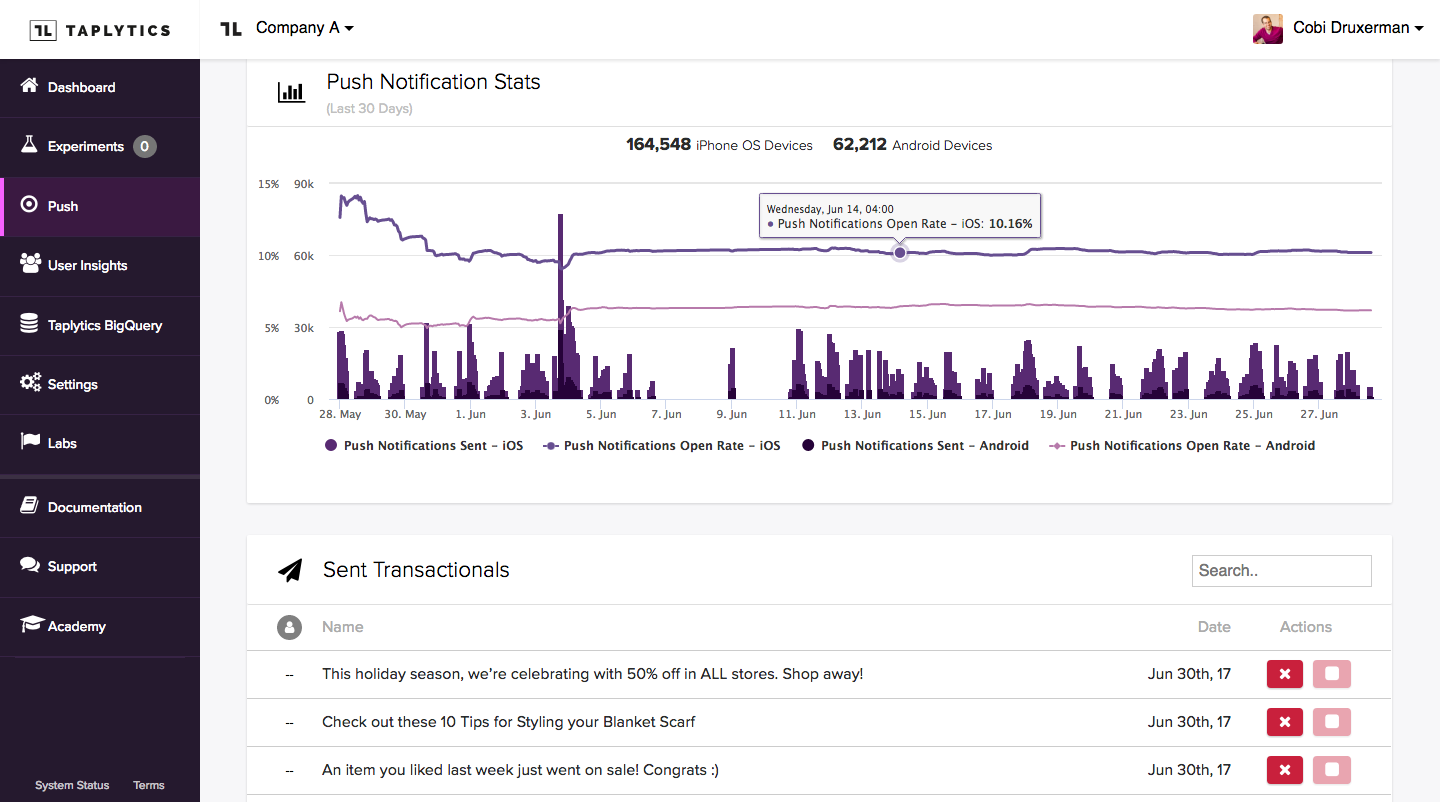1440x802 pixels.
Task: Open Settings gears icon
Action: [x=30, y=383]
